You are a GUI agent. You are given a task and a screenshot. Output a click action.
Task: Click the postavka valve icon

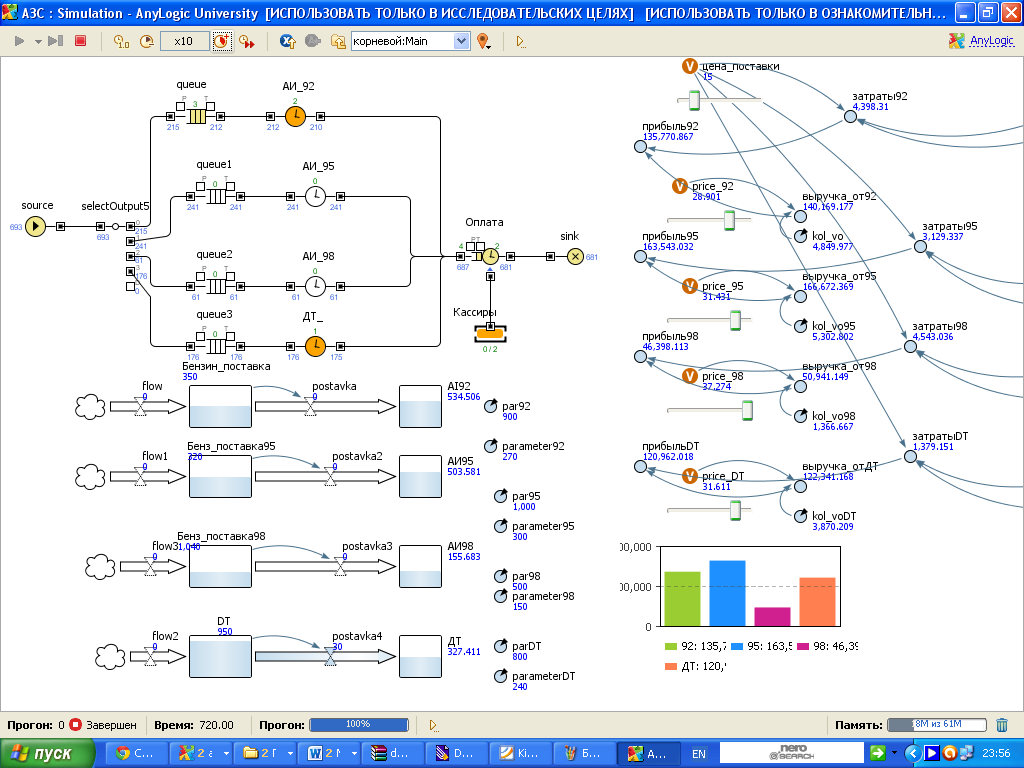(311, 408)
